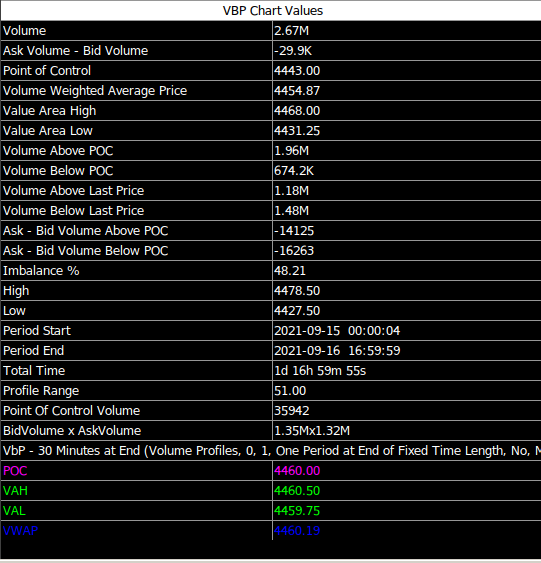The image size is (541, 563).
Task: Select the value 35942
Action: click(292, 411)
